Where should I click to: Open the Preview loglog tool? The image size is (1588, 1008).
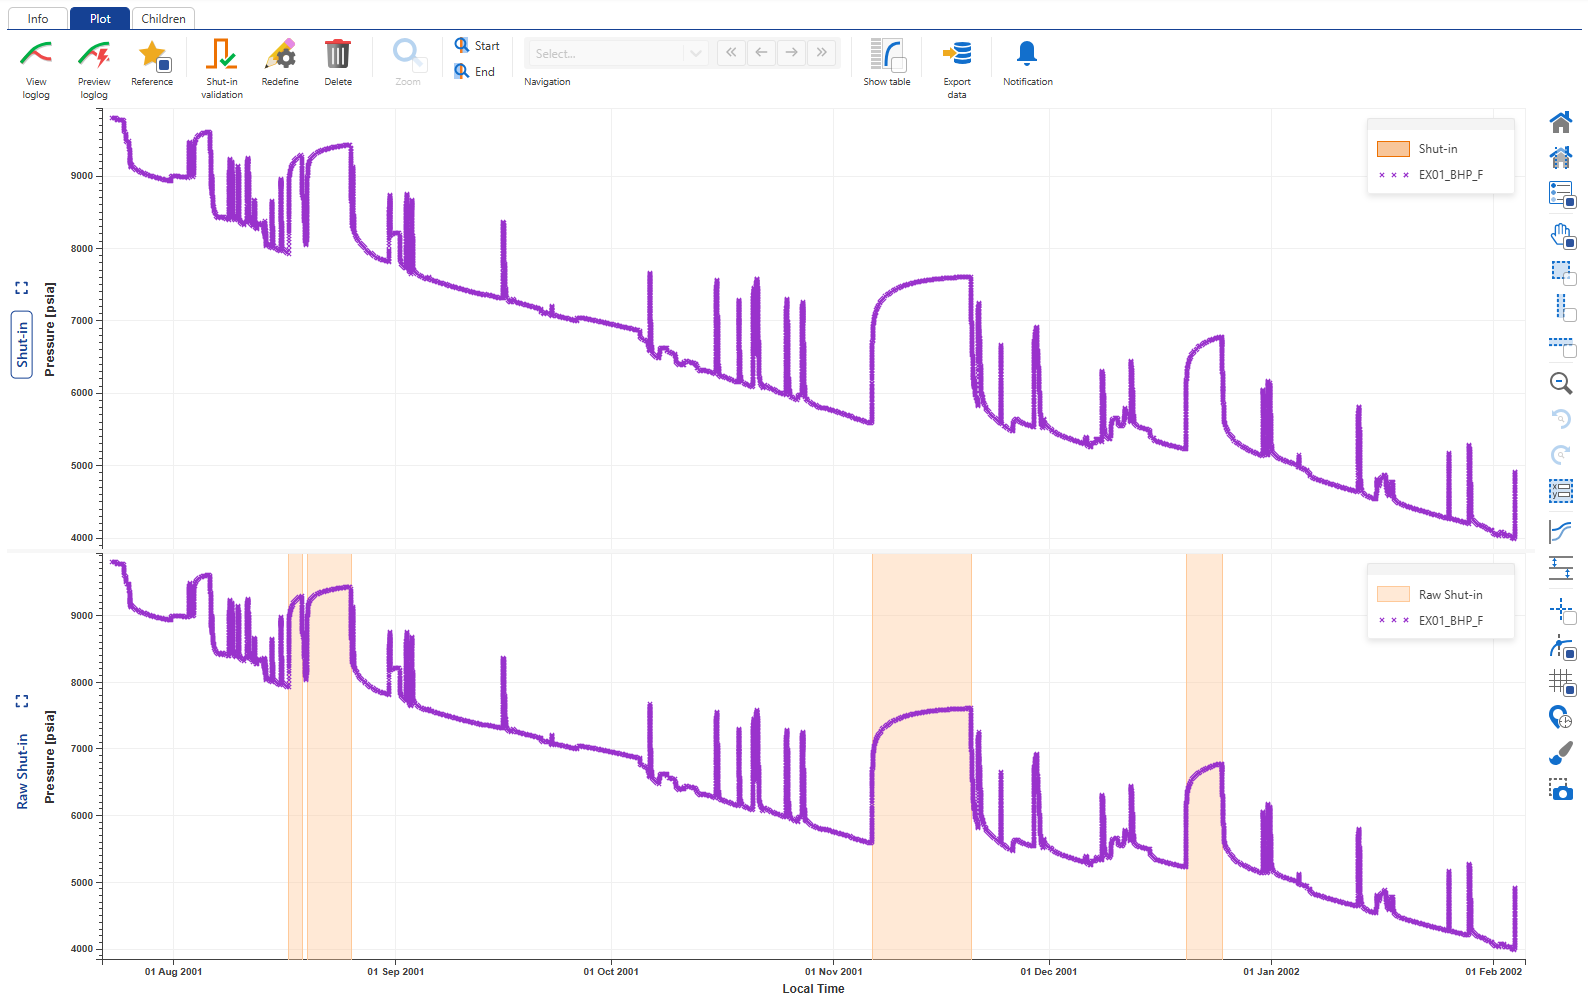[94, 55]
